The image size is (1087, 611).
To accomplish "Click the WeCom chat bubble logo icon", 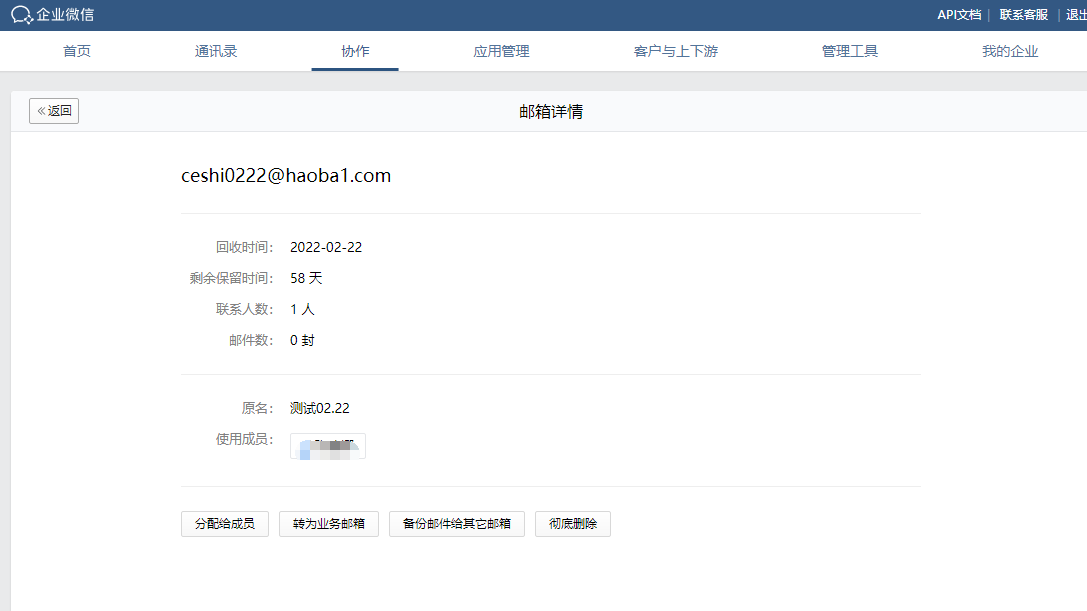I will [x=22, y=15].
